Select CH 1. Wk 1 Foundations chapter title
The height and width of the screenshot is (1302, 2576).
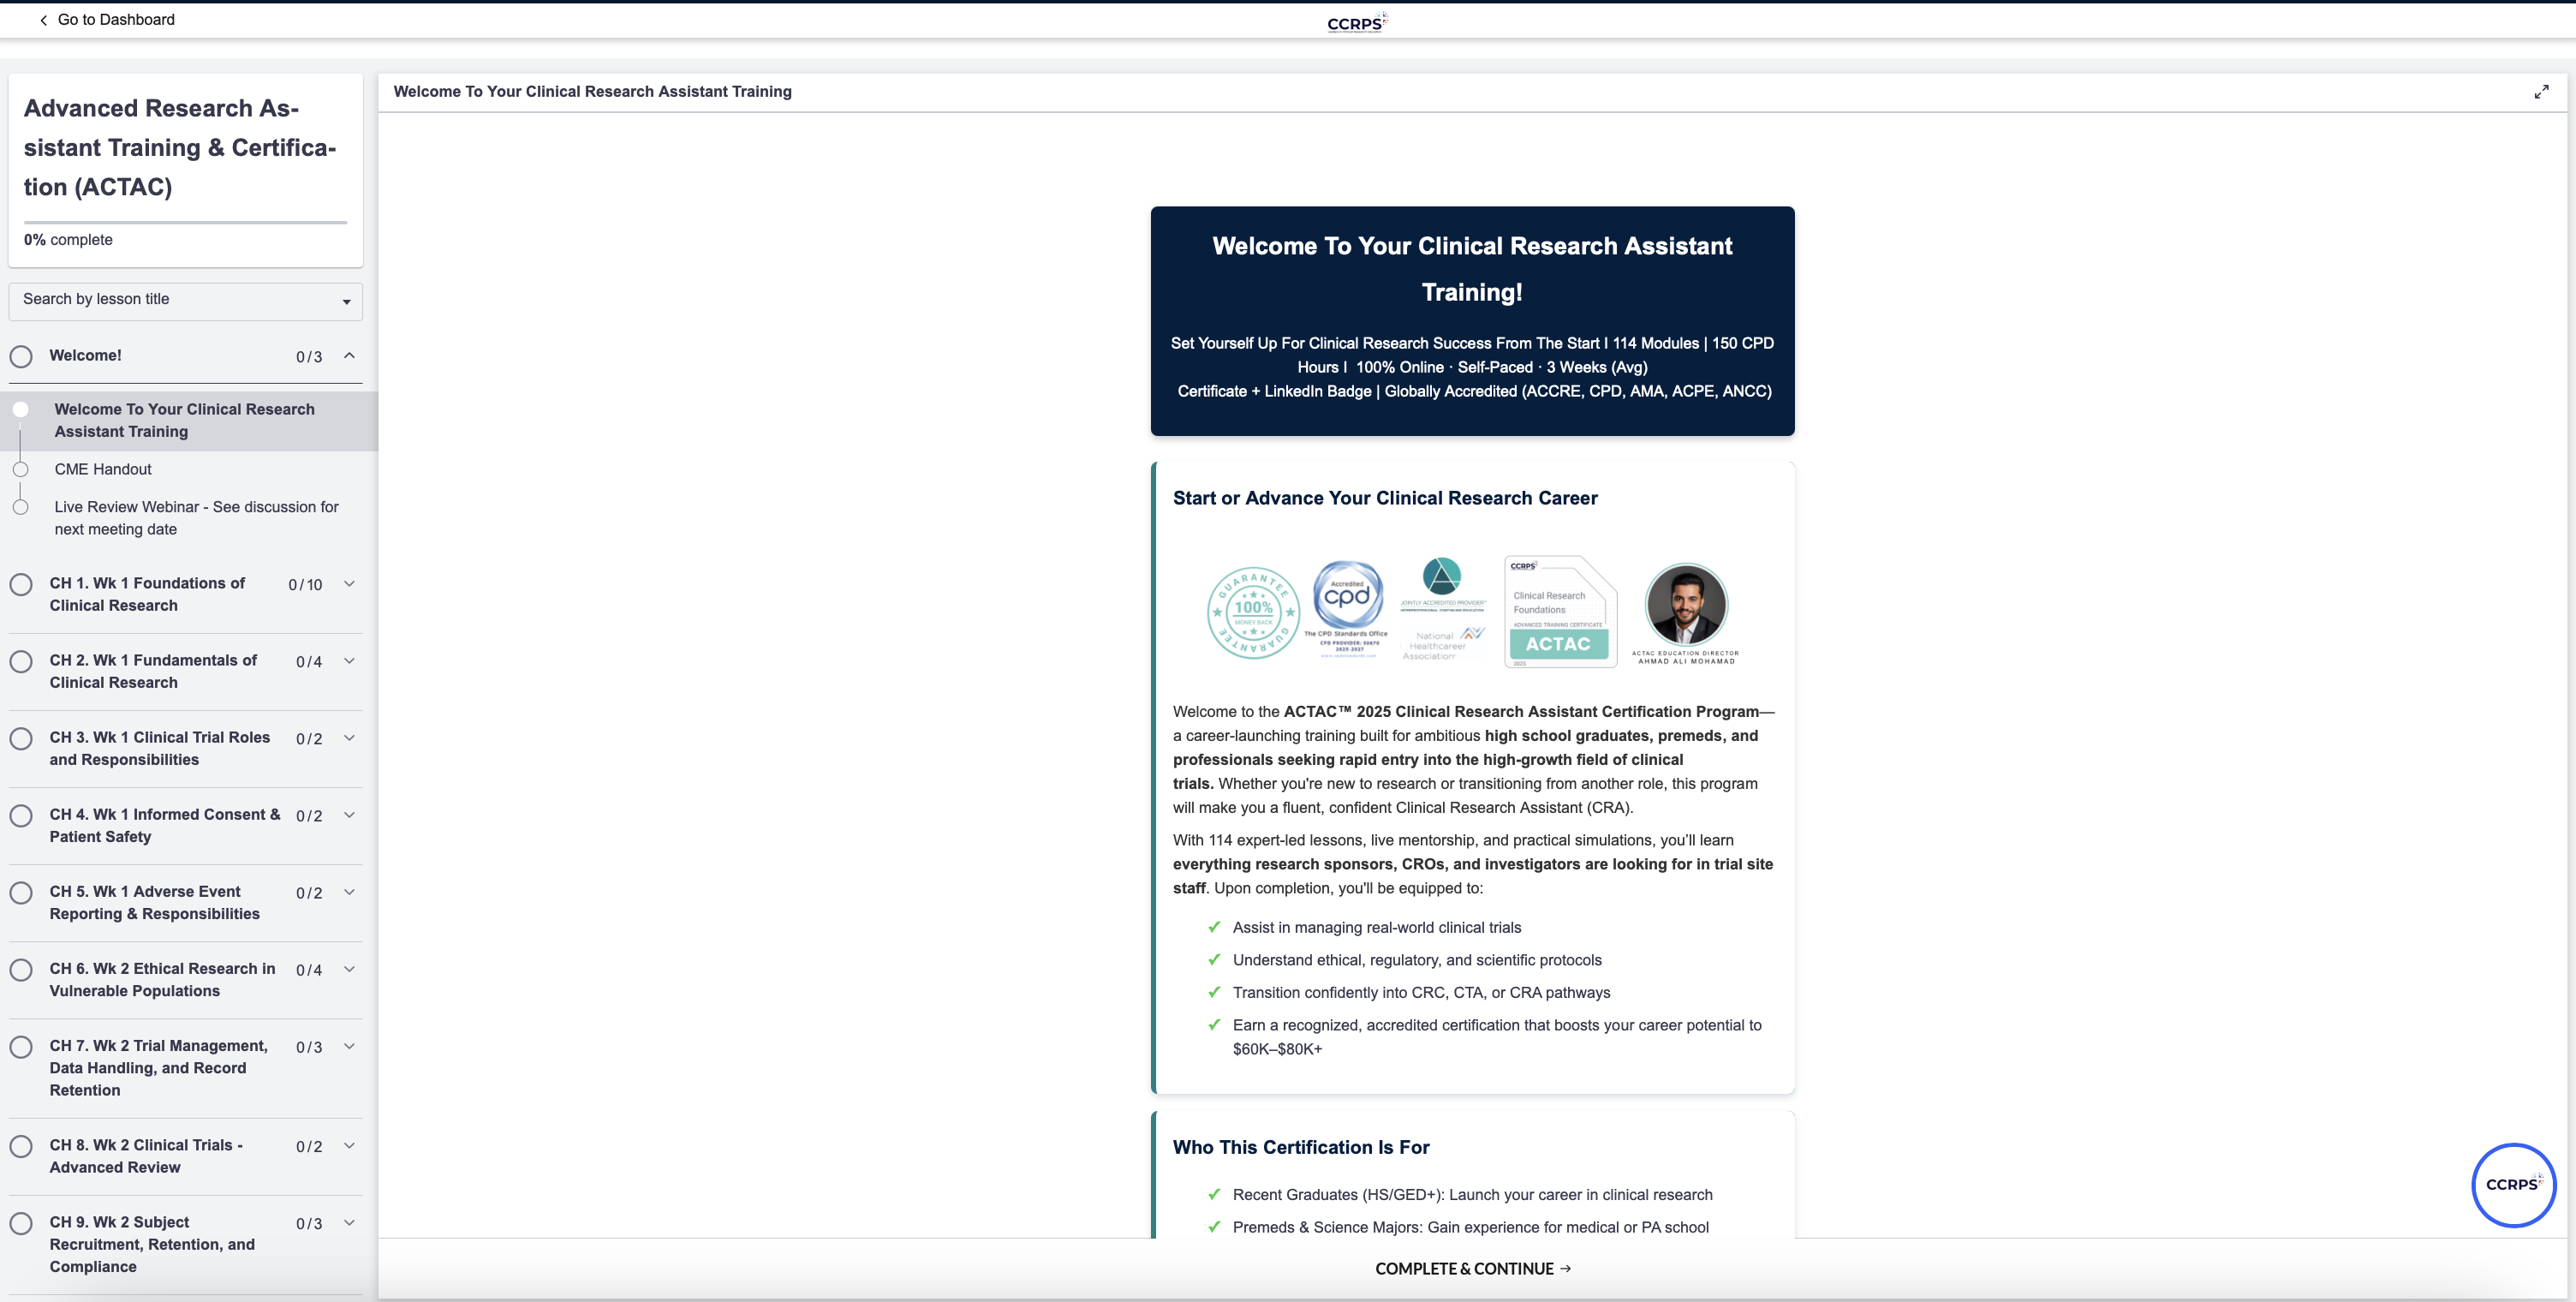pos(147,594)
